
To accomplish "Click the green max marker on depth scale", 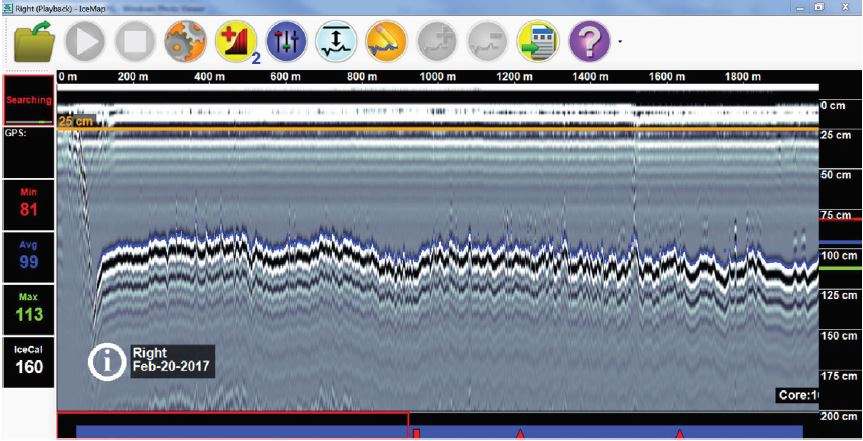I will tap(841, 268).
